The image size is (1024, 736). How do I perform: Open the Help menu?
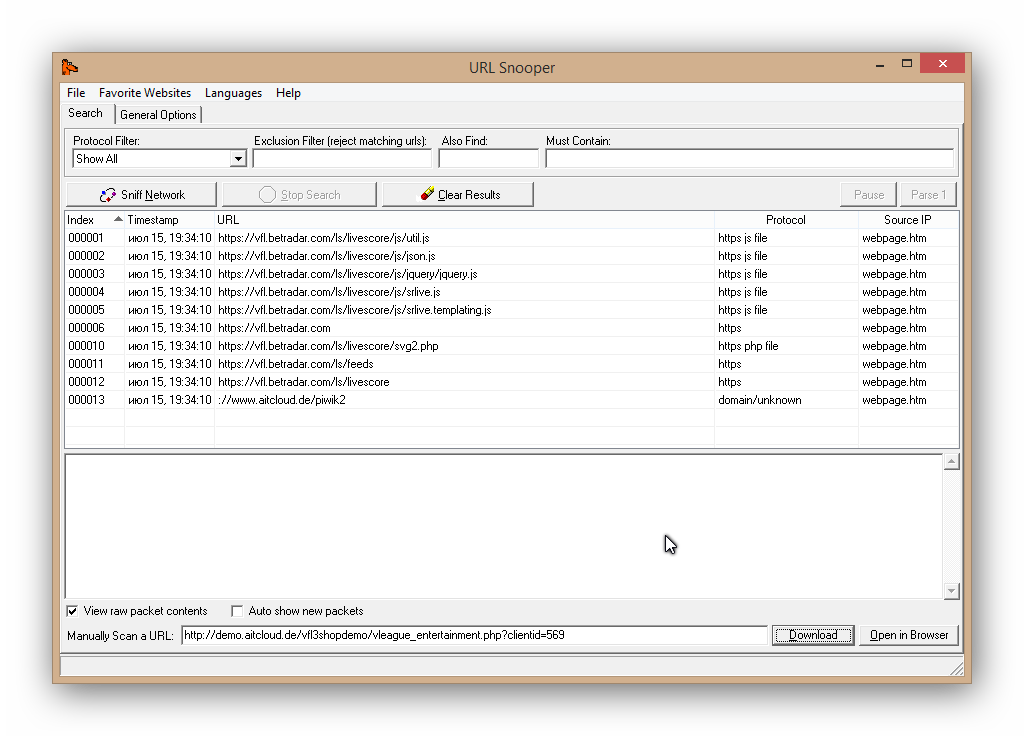(288, 93)
